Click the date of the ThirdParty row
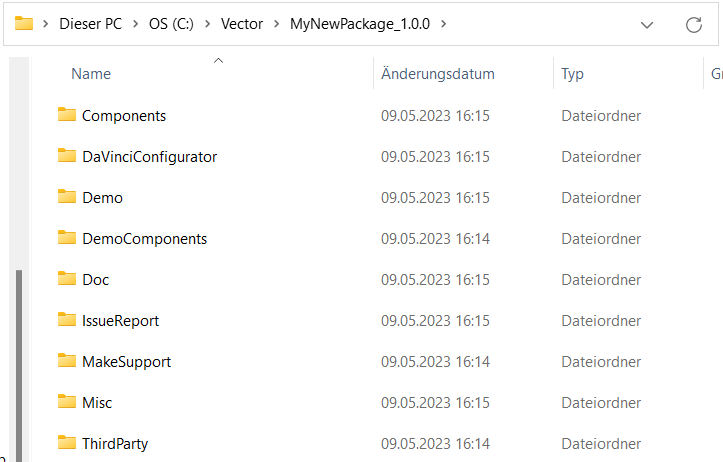This screenshot has height=462, width=723. (x=435, y=444)
